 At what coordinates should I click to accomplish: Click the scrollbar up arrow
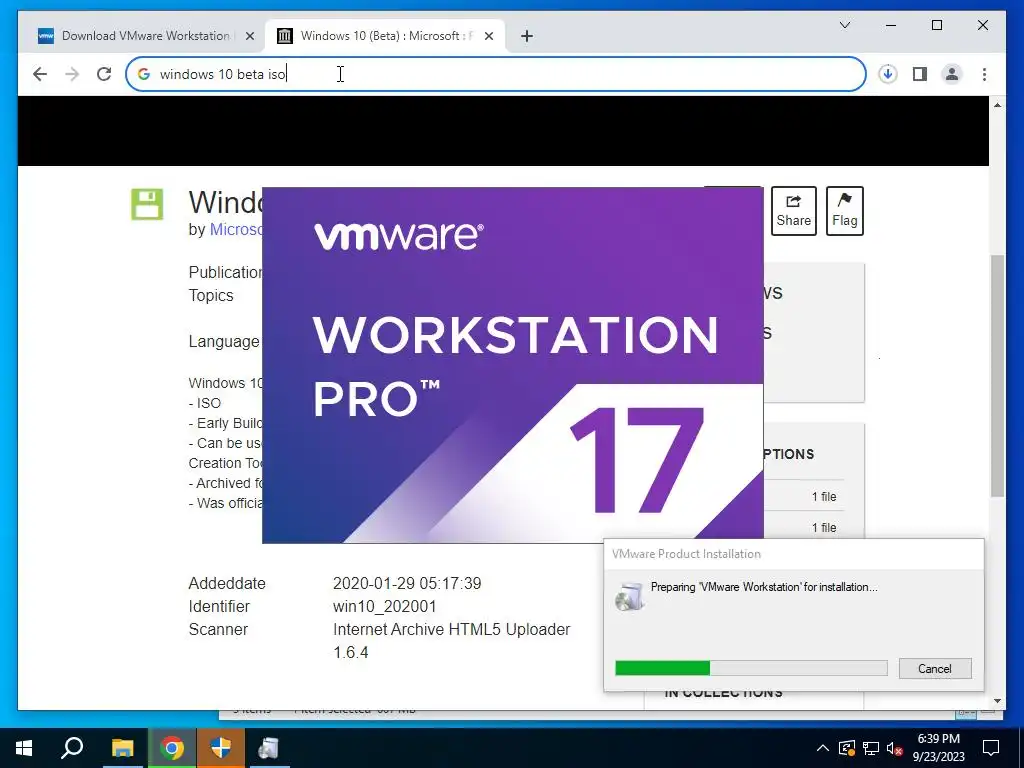997,105
